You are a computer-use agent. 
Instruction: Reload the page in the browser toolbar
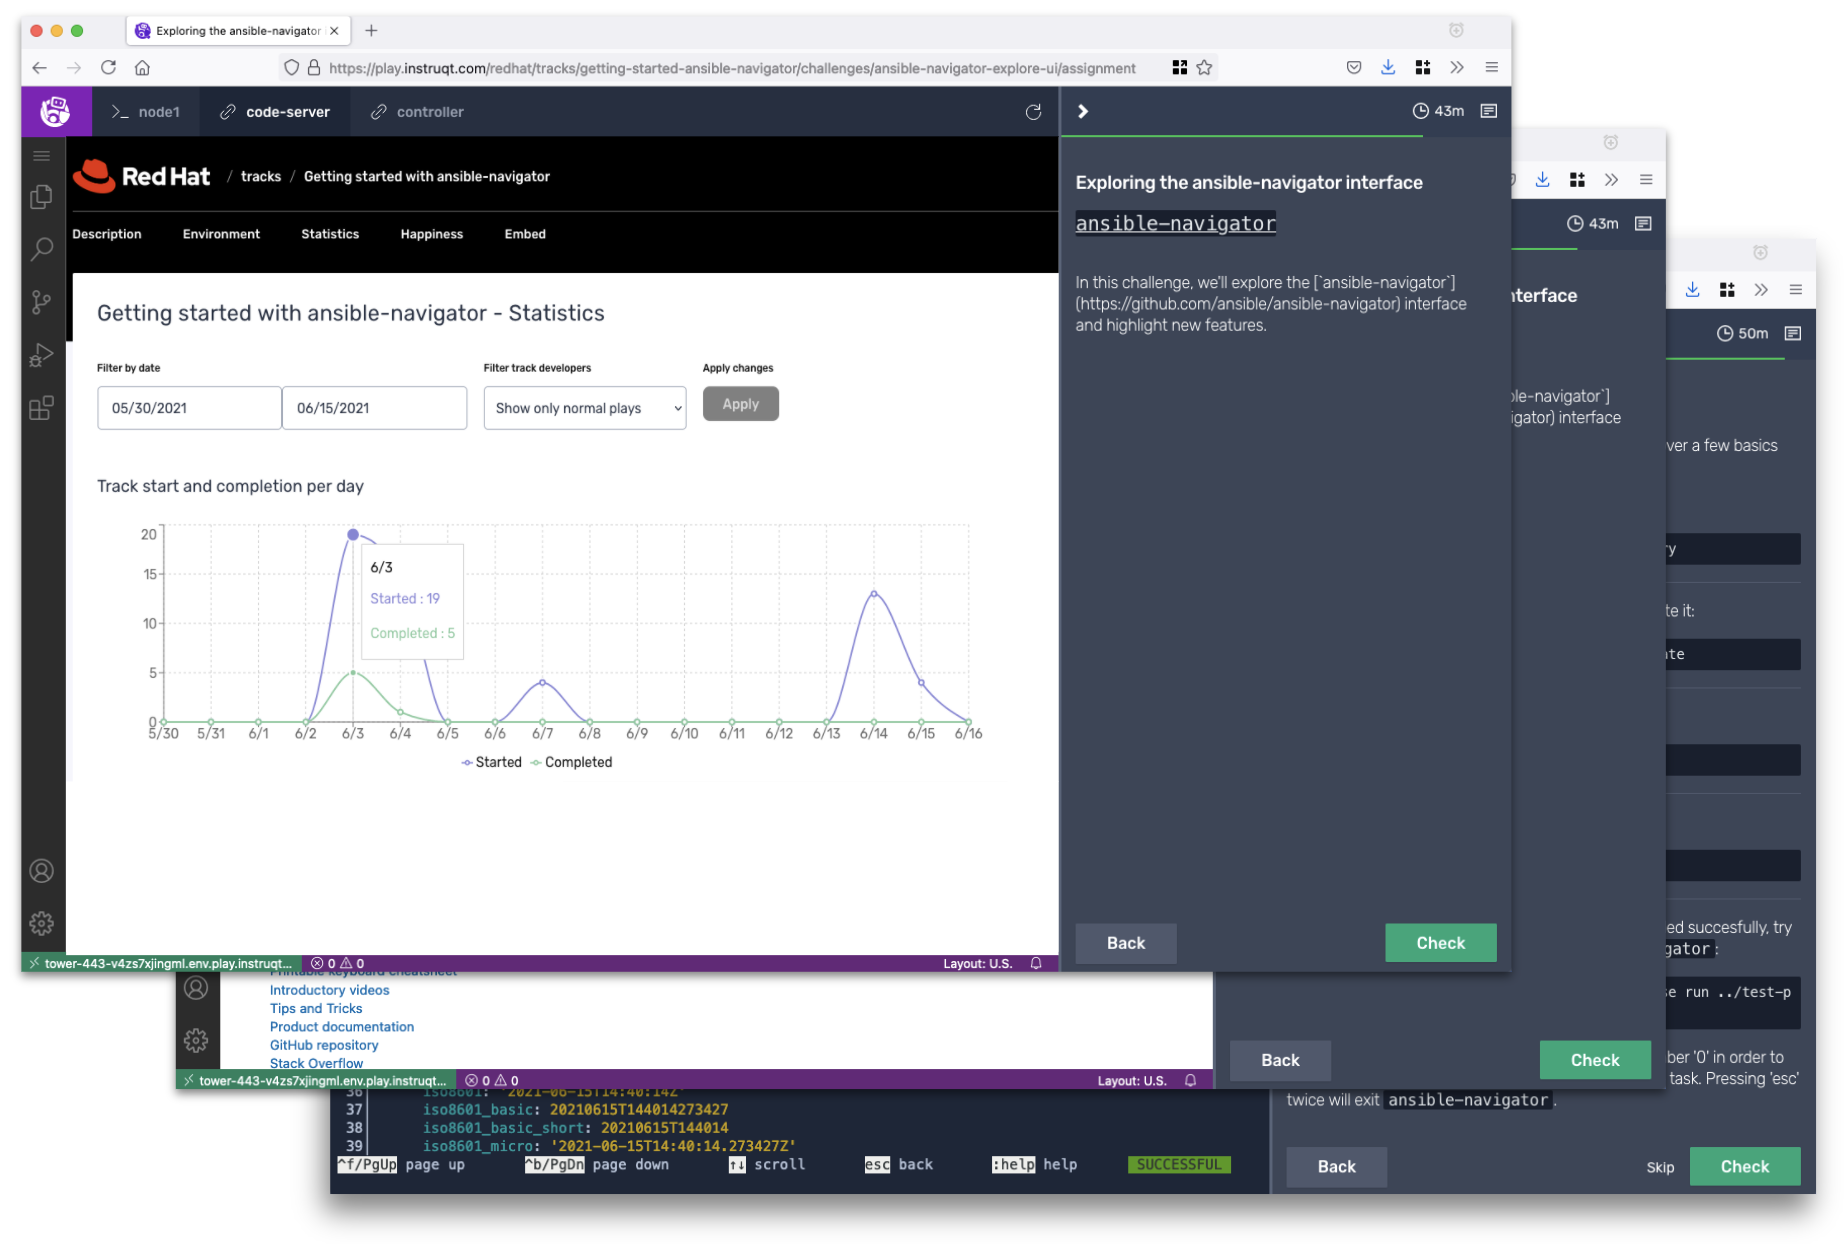(x=108, y=68)
